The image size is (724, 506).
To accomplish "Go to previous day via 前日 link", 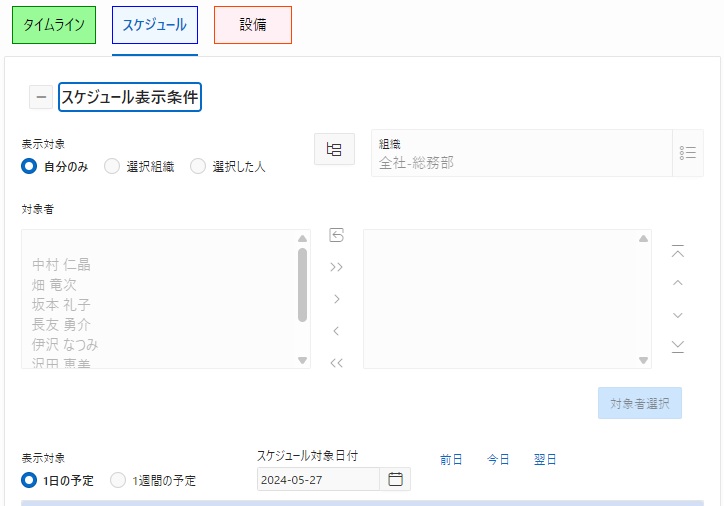I will click(451, 459).
